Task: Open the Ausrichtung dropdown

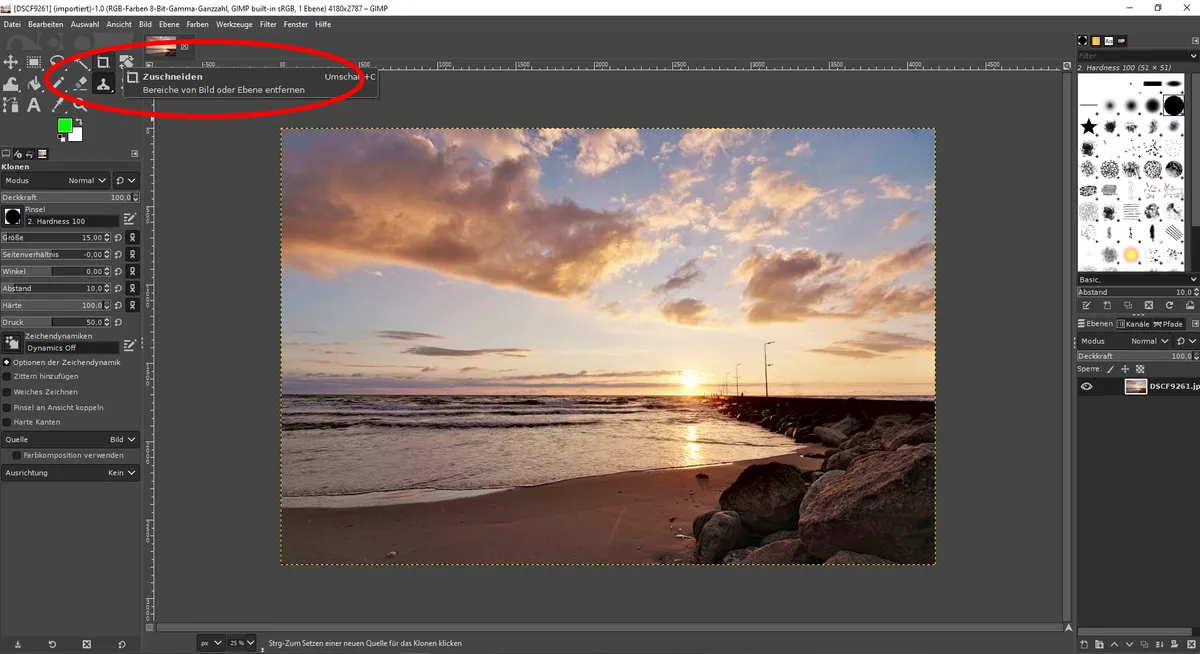Action: [x=70, y=472]
